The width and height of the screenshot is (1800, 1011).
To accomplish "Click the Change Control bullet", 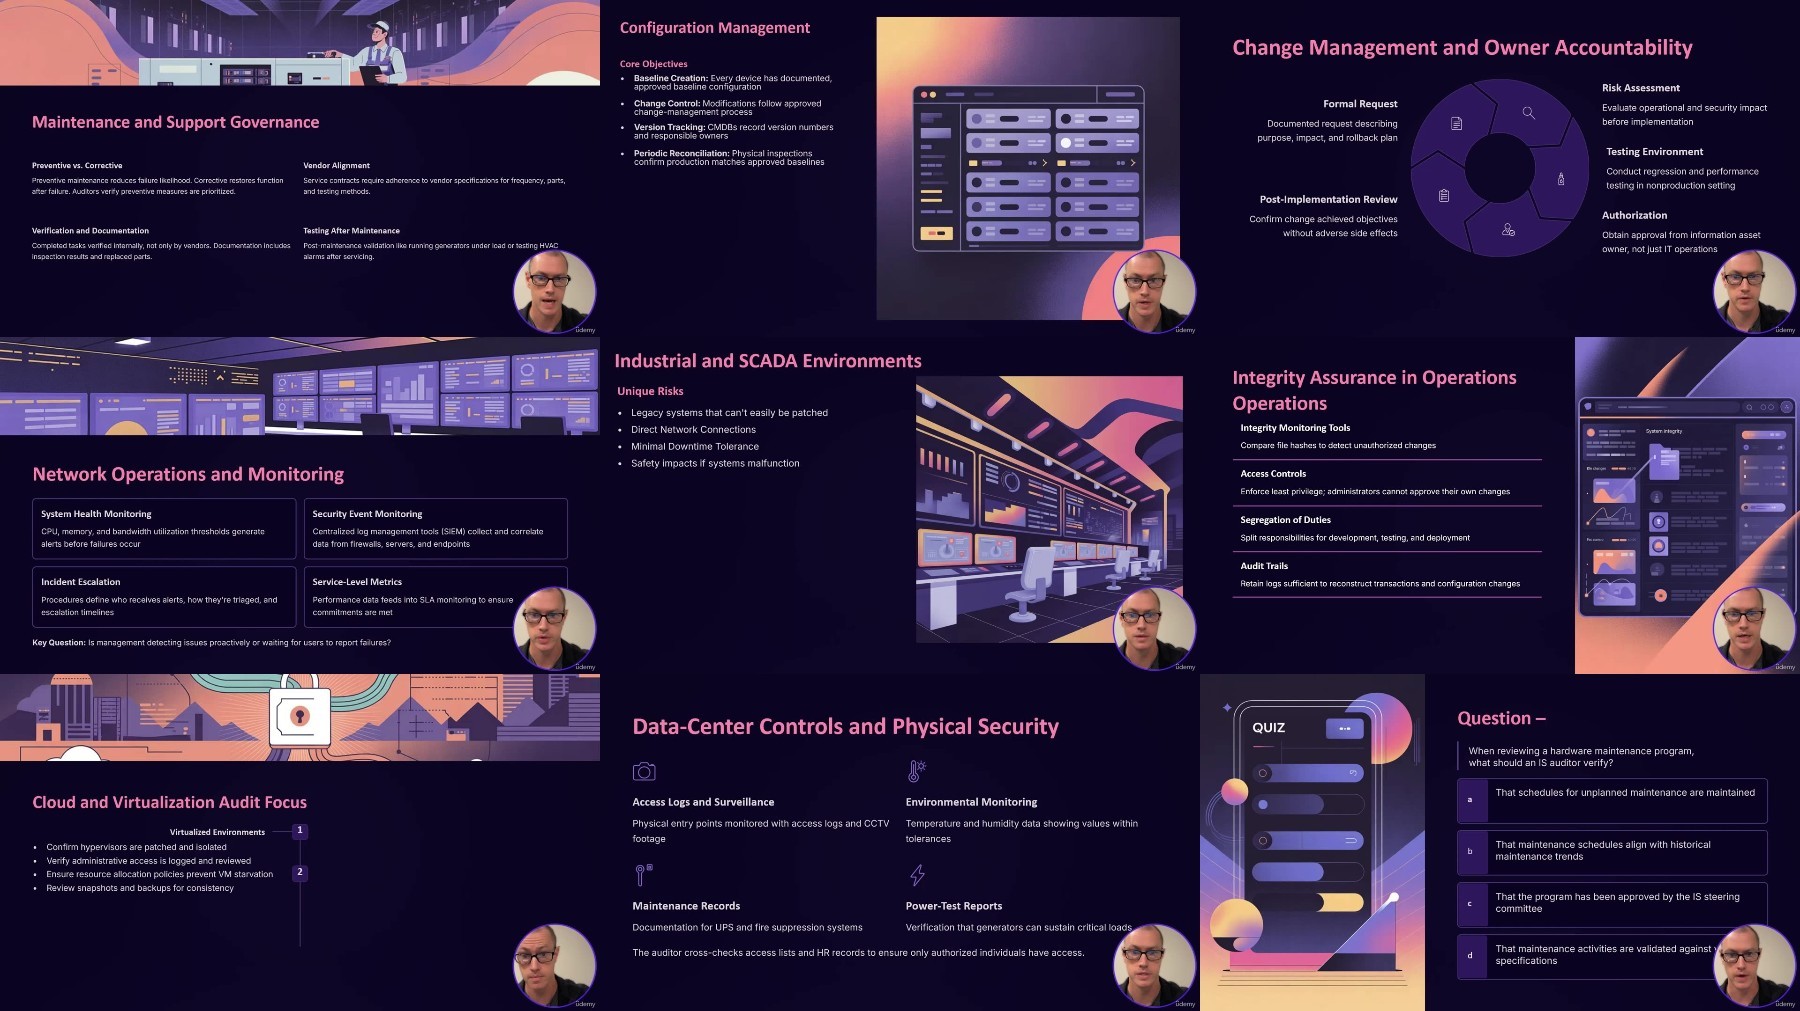I will tap(727, 107).
